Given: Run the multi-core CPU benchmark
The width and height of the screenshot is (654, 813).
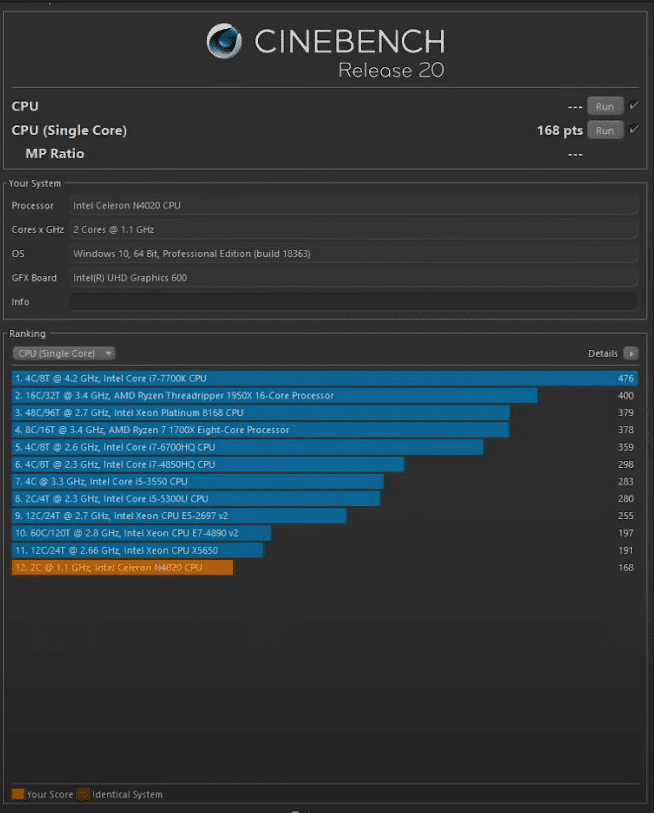Looking at the screenshot, I should coord(605,106).
